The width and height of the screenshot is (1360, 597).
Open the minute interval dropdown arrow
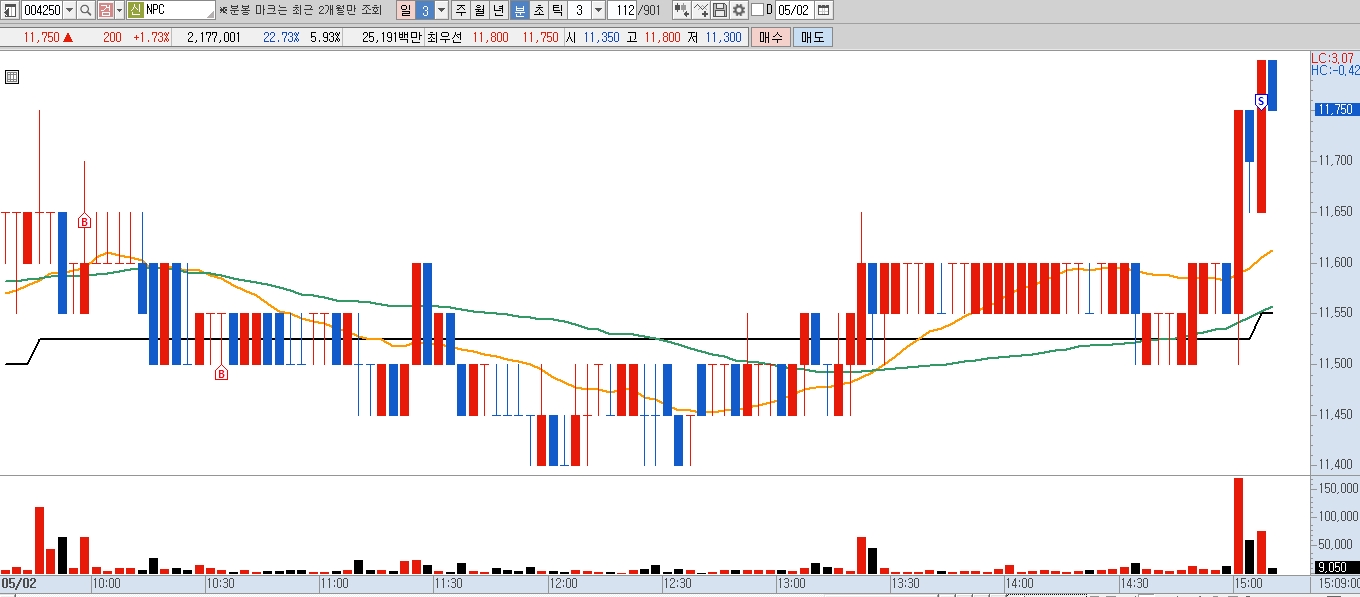pyautogui.click(x=598, y=10)
